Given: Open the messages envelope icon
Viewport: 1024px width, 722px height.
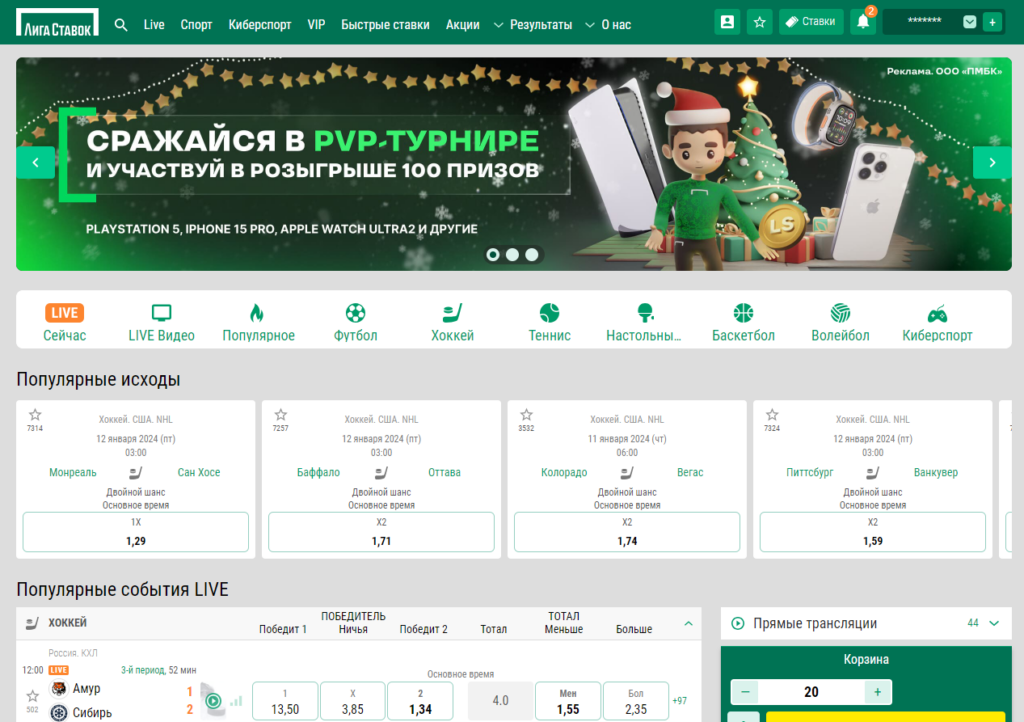Looking at the screenshot, I should coord(970,22).
